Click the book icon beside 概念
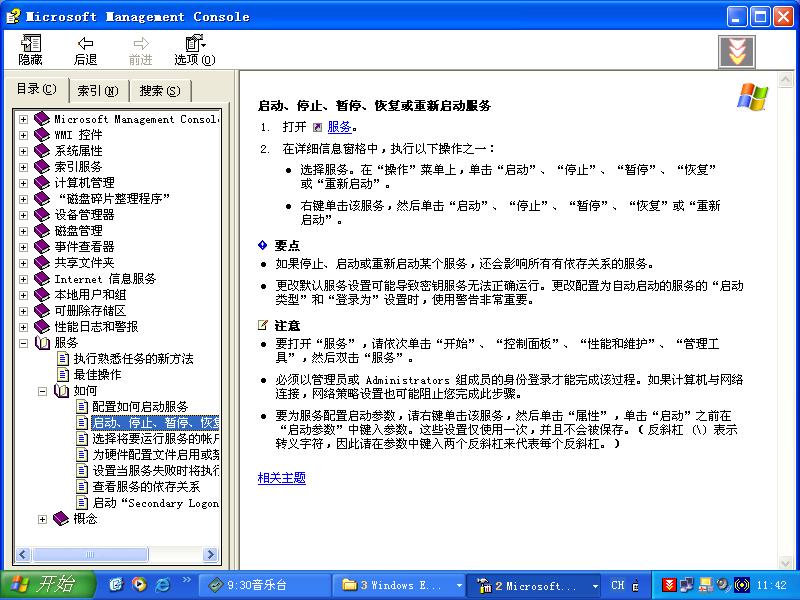Screen dimensions: 800x600 click(x=61, y=519)
